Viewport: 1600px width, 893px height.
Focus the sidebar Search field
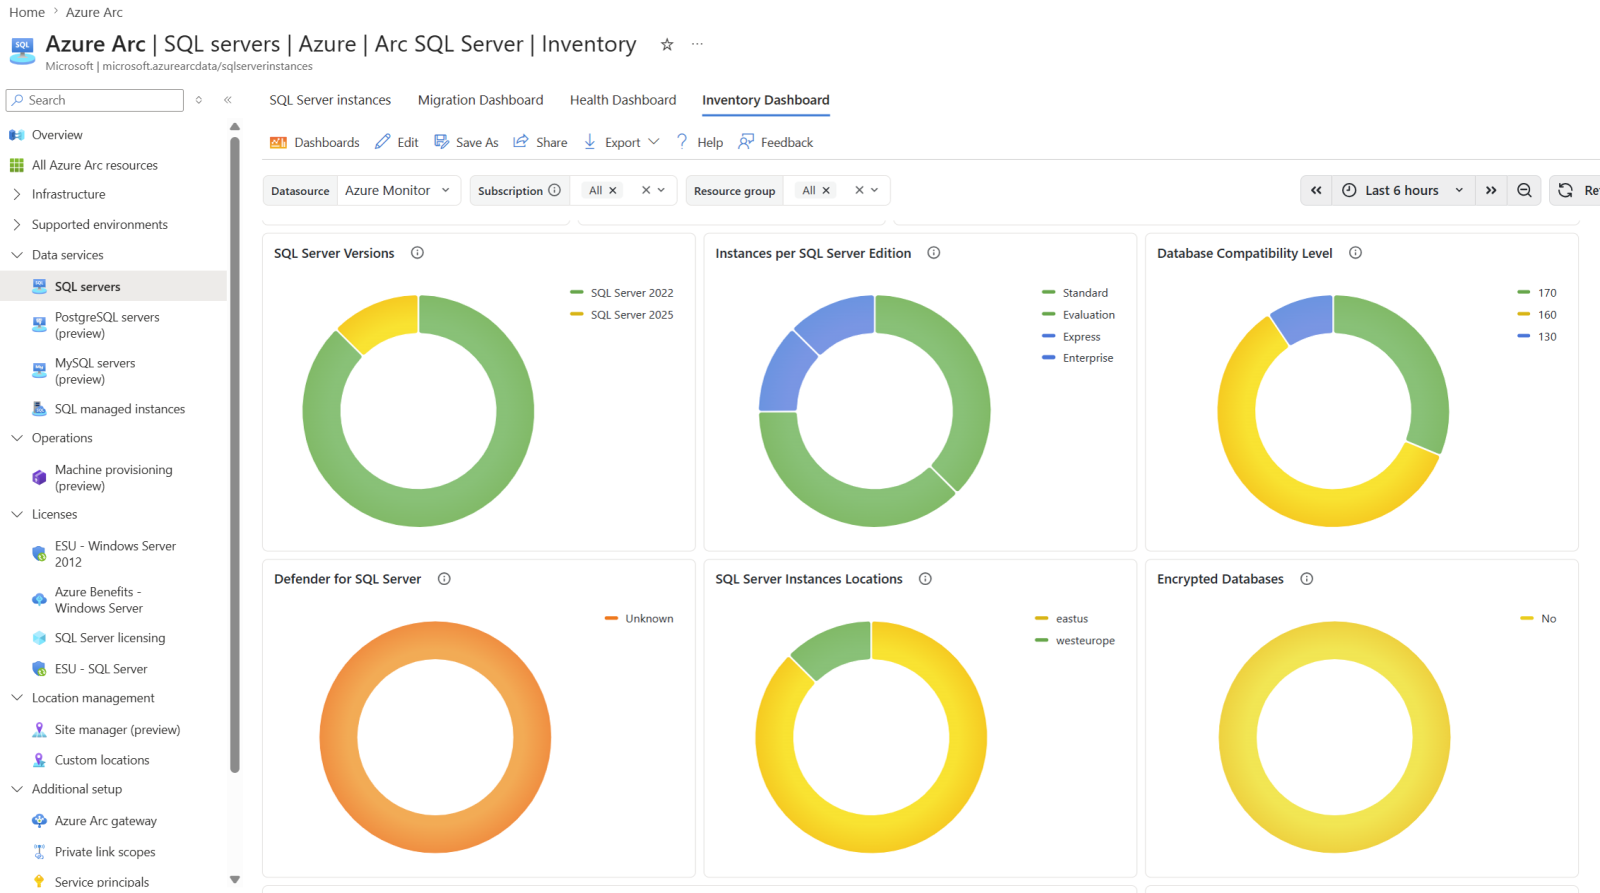coord(95,100)
